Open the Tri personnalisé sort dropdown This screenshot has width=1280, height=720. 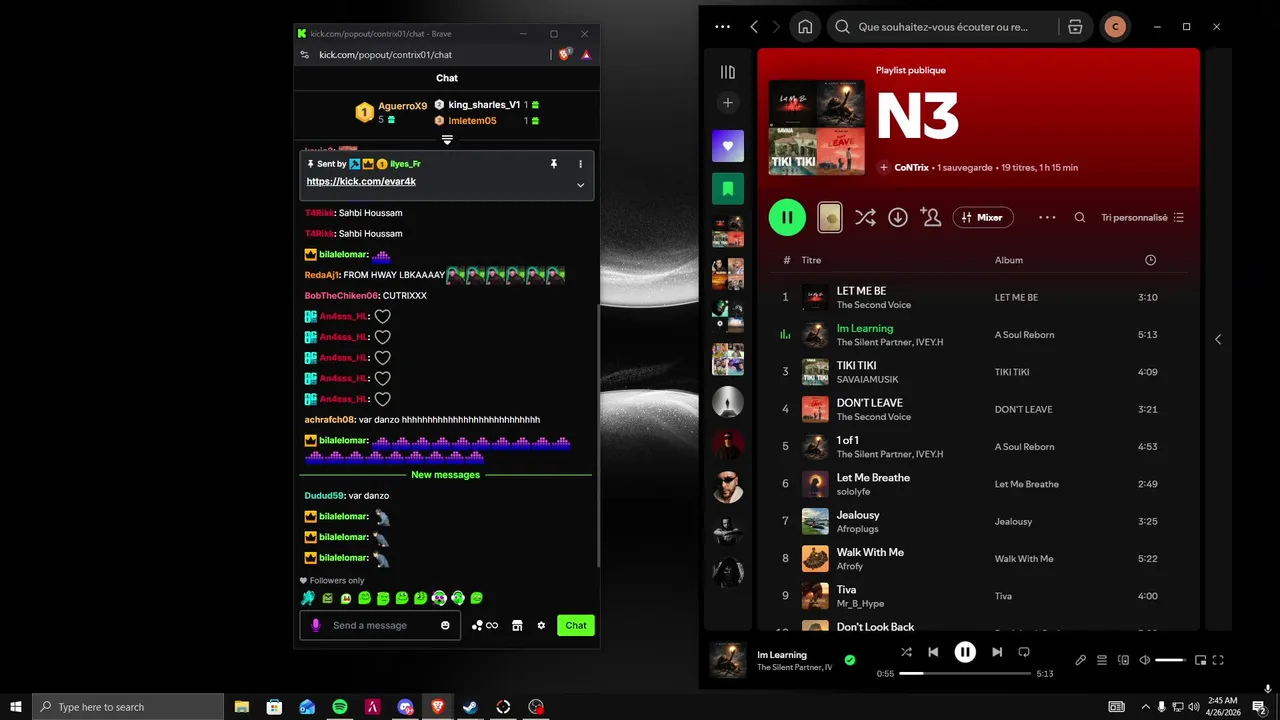1142,217
